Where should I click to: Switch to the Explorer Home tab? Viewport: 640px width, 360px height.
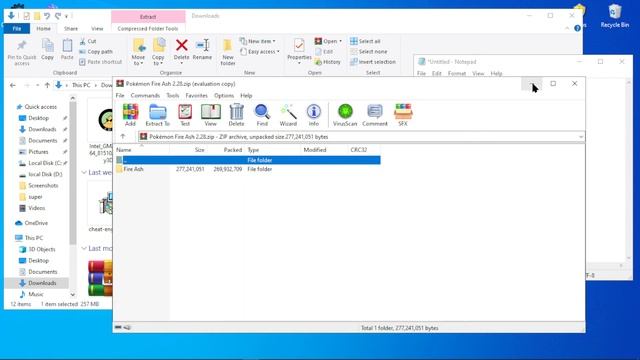click(x=43, y=29)
